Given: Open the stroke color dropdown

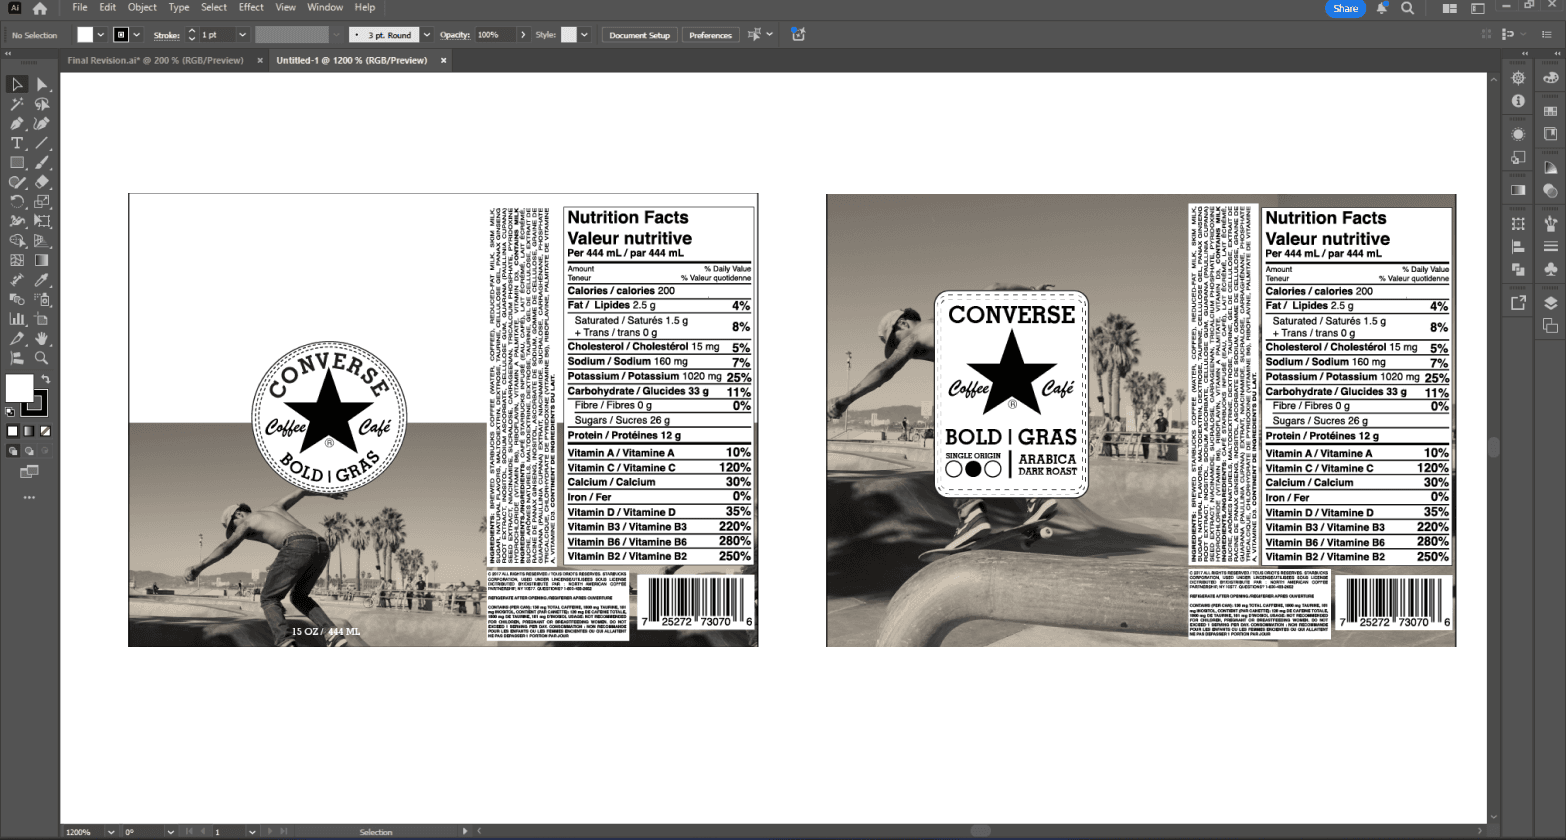Looking at the screenshot, I should click(x=137, y=35).
